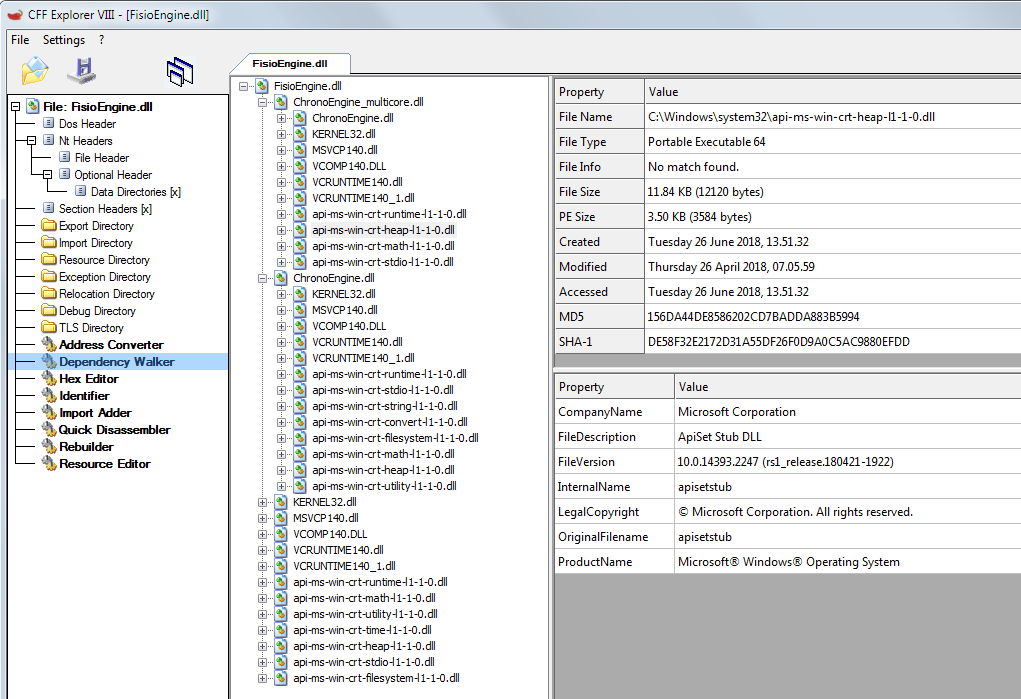This screenshot has height=699, width=1021.
Task: Click the FileVersion value 10.0.14393.2247
Action: [785, 462]
